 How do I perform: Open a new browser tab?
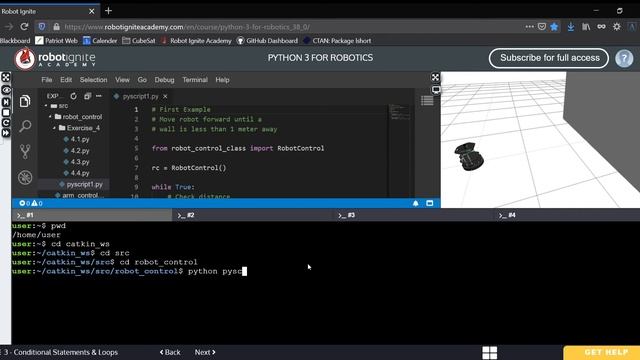pyautogui.click(x=108, y=11)
